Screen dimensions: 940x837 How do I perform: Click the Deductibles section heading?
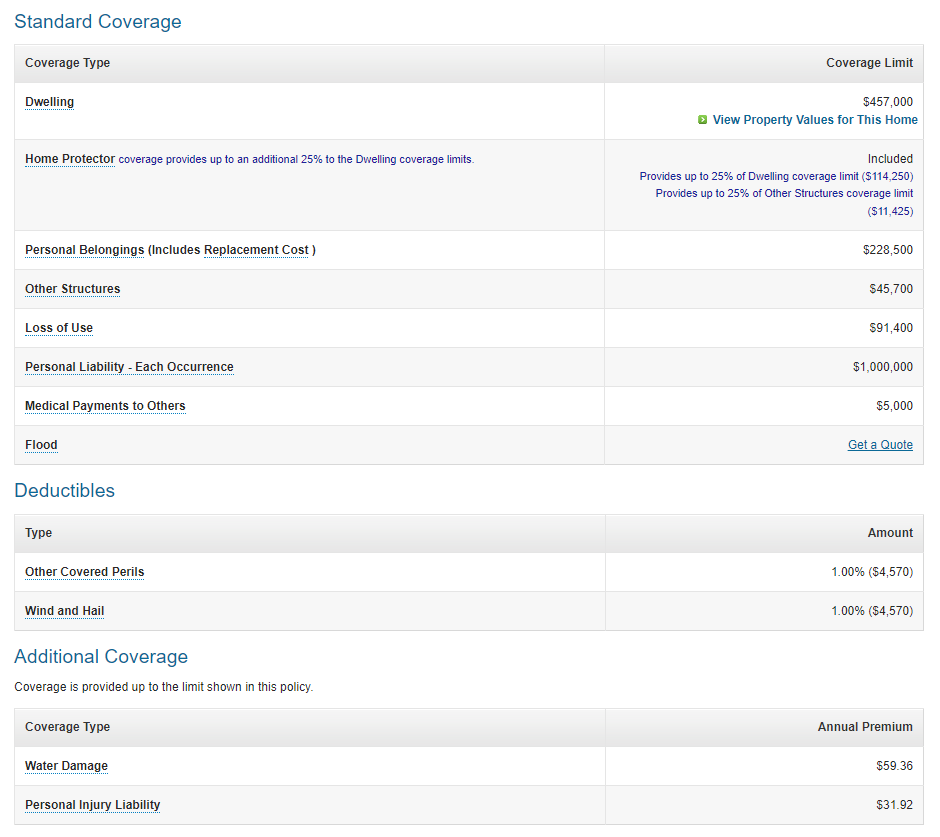coord(64,490)
